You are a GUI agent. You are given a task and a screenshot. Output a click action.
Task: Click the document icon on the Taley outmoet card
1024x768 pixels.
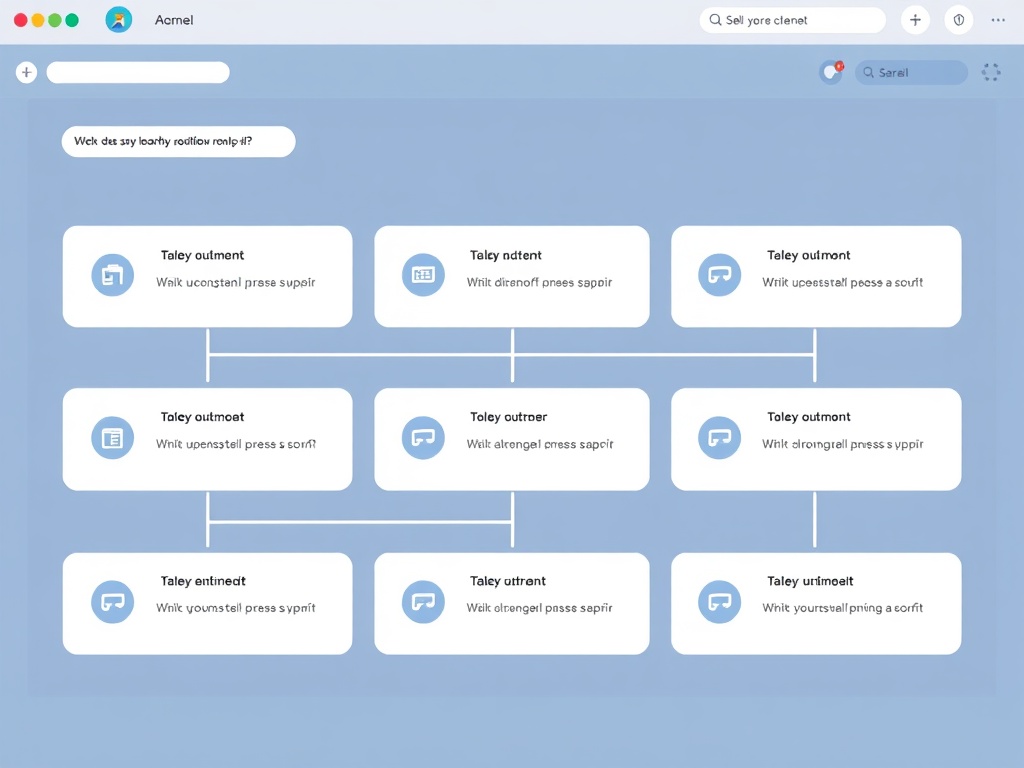pyautogui.click(x=112, y=437)
